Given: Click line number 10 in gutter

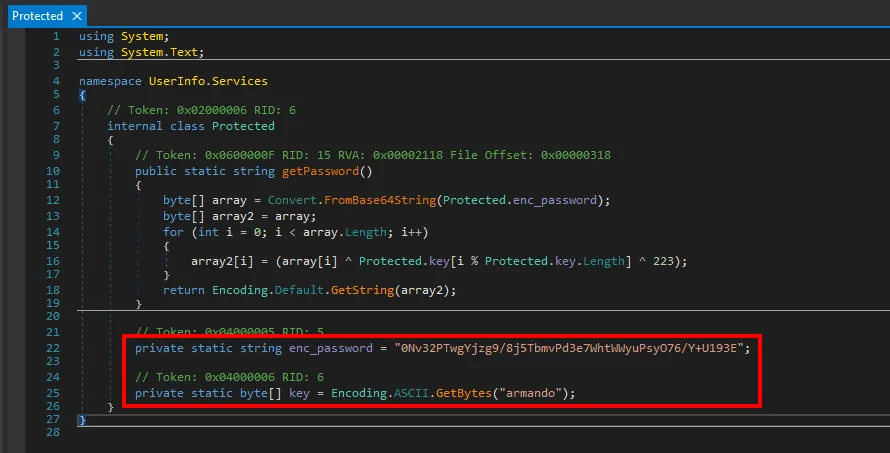Looking at the screenshot, I should point(53,171).
